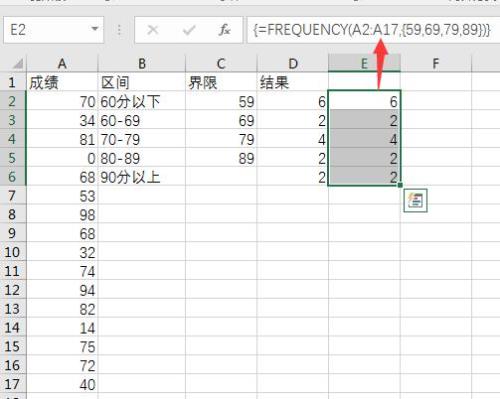Image resolution: width=500 pixels, height=399 pixels.
Task: Select column F header
Action: pyautogui.click(x=436, y=63)
